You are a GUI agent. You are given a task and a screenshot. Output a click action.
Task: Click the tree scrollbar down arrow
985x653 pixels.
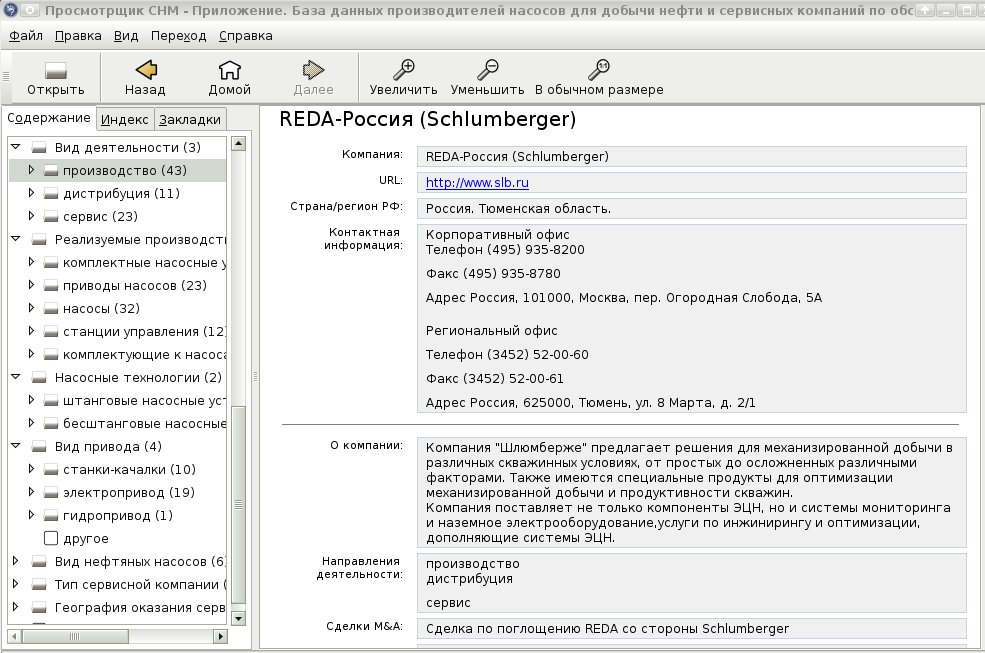(x=239, y=618)
